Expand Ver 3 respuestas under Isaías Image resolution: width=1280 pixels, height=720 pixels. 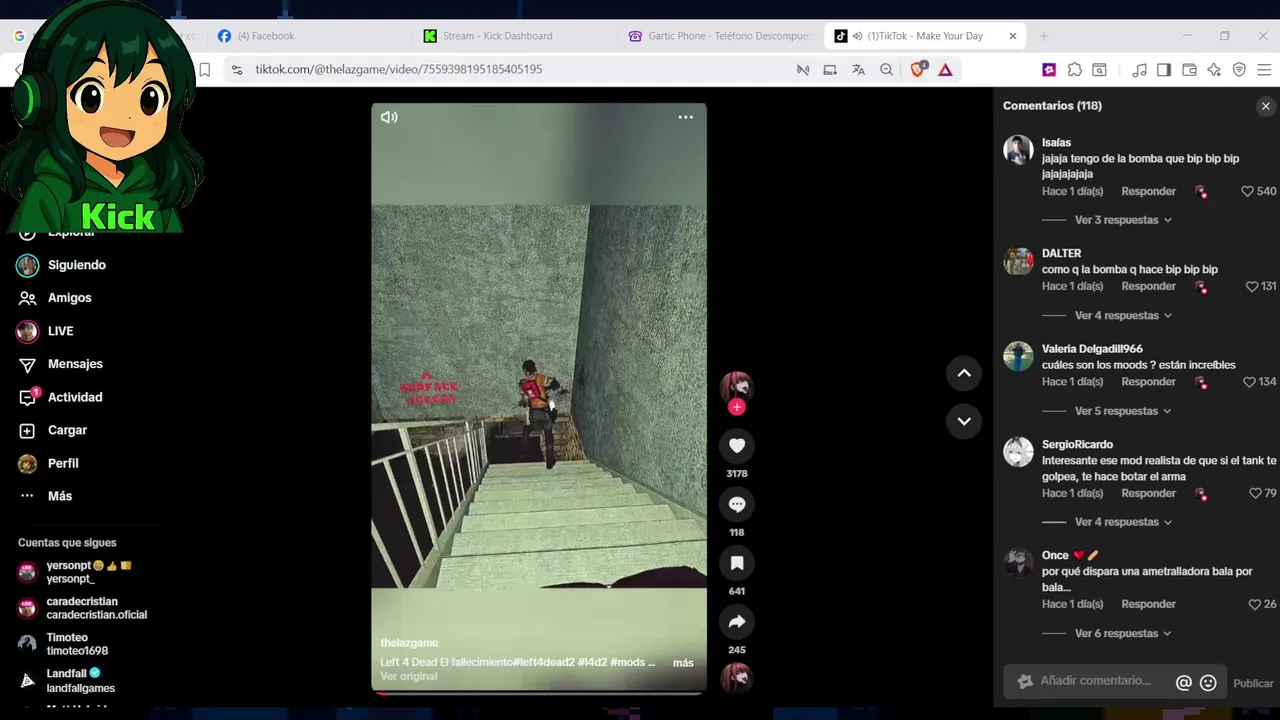click(x=1123, y=220)
